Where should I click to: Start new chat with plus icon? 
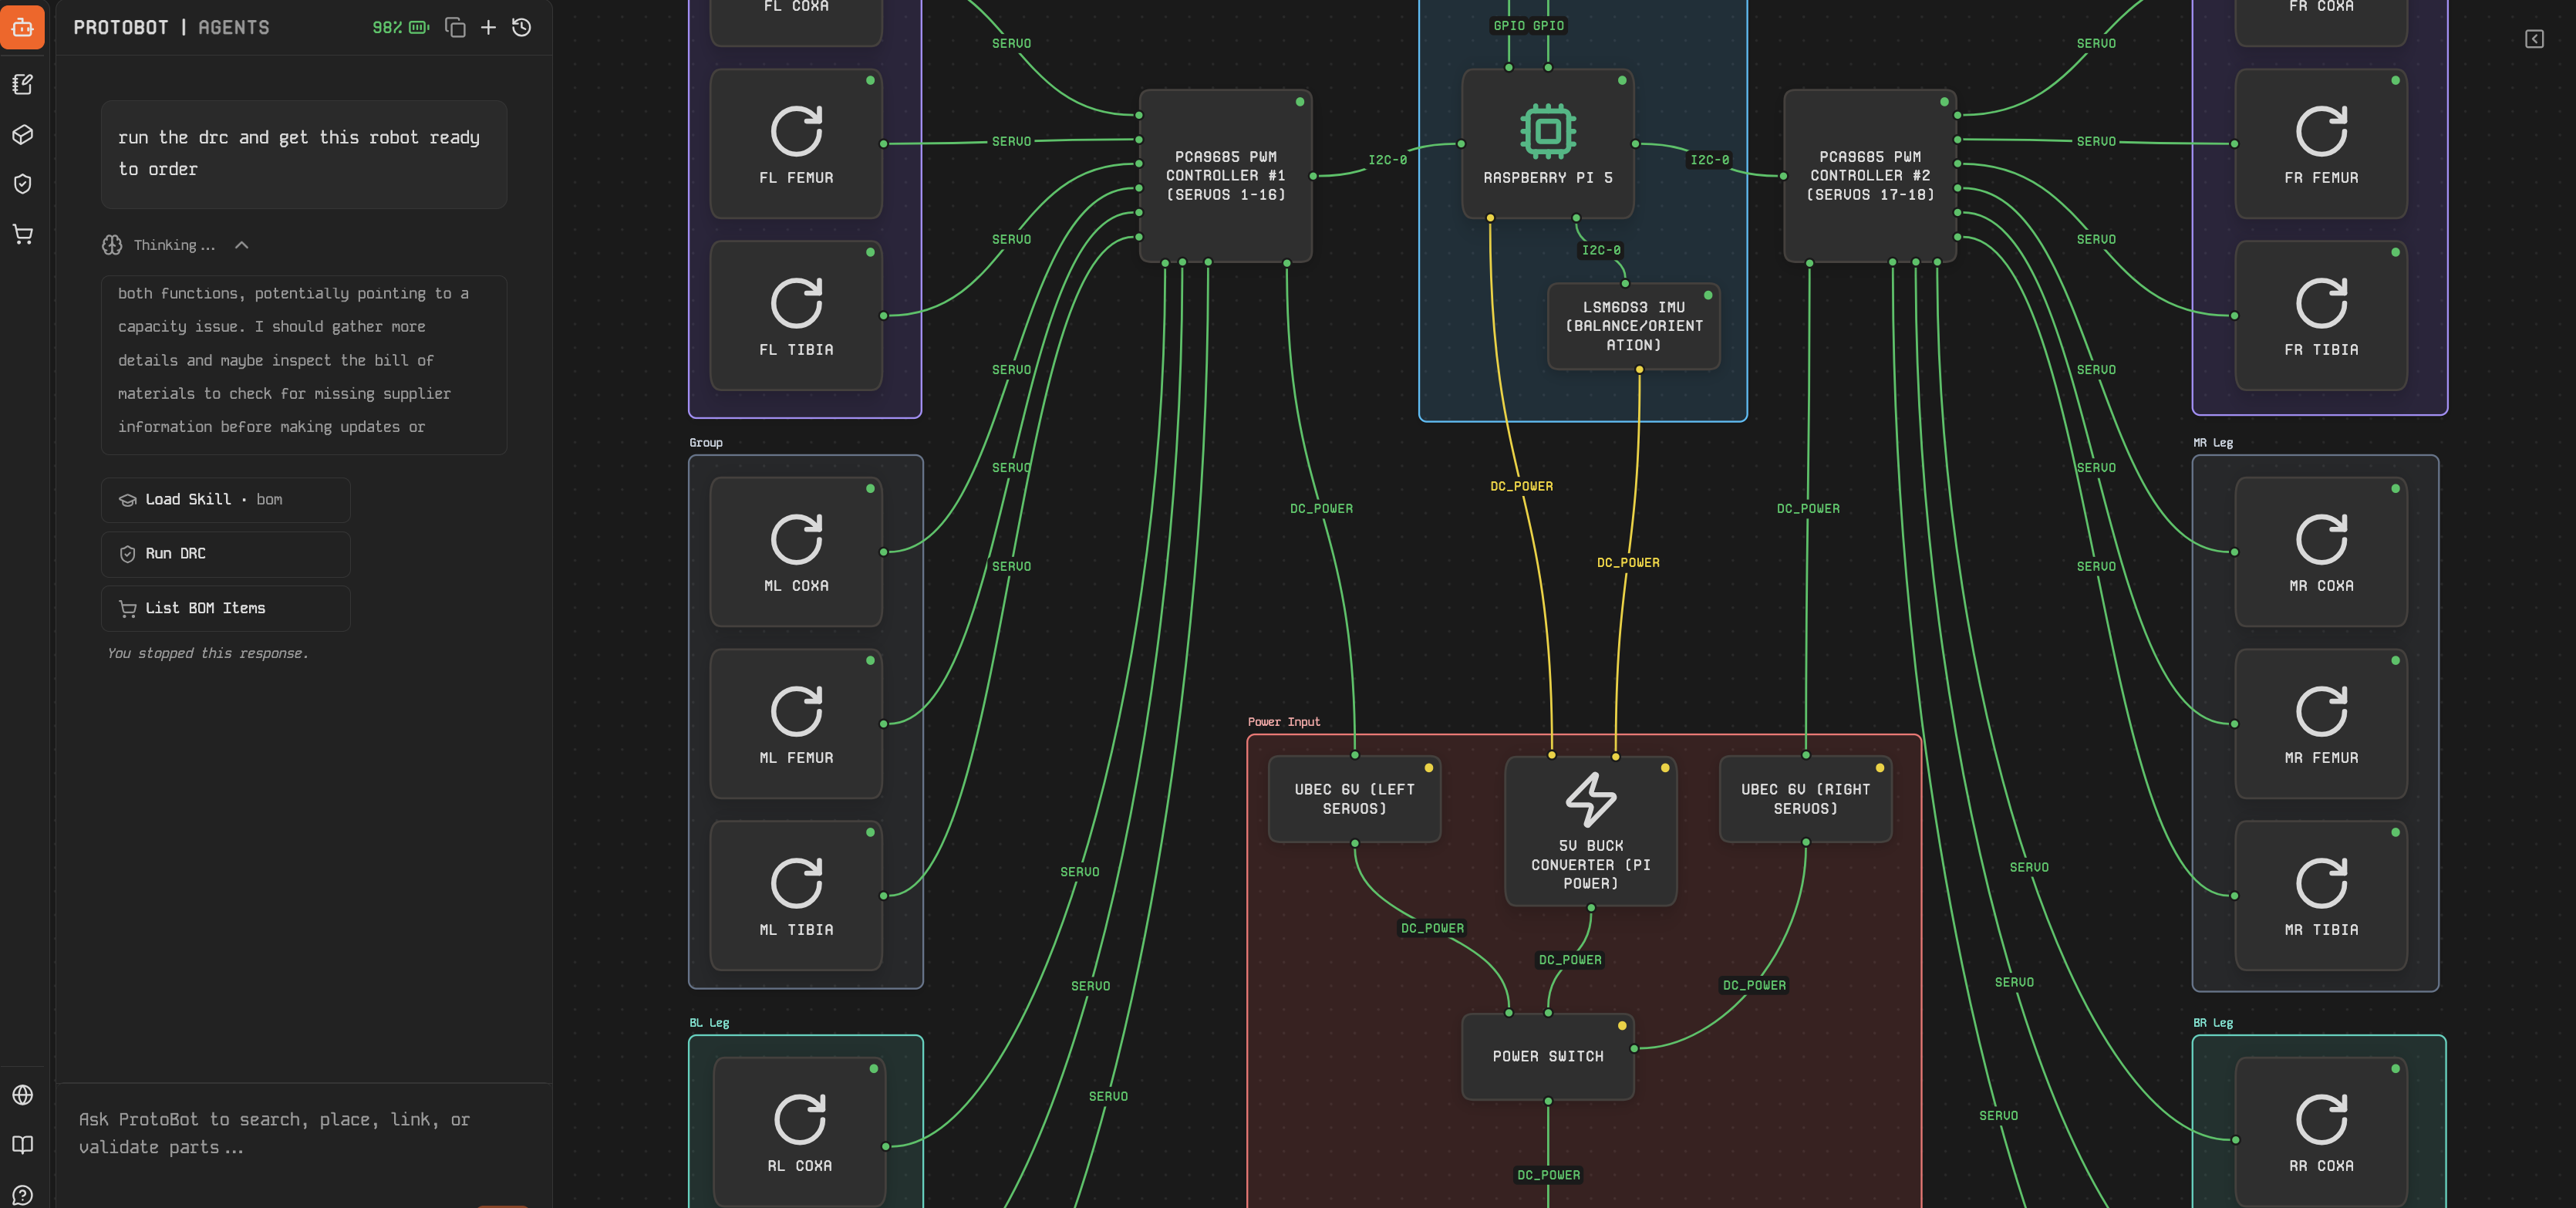click(488, 27)
